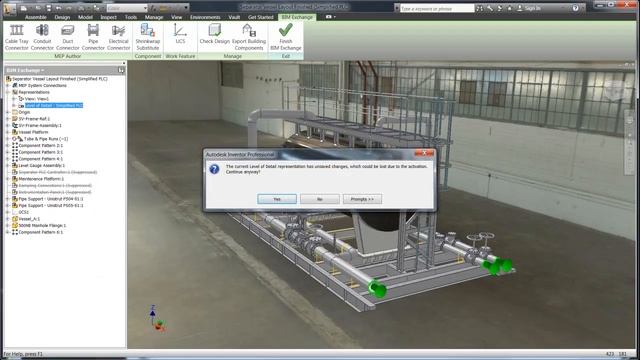640x360 pixels.
Task: Click the Help question mark icon
Action: coord(576,8)
